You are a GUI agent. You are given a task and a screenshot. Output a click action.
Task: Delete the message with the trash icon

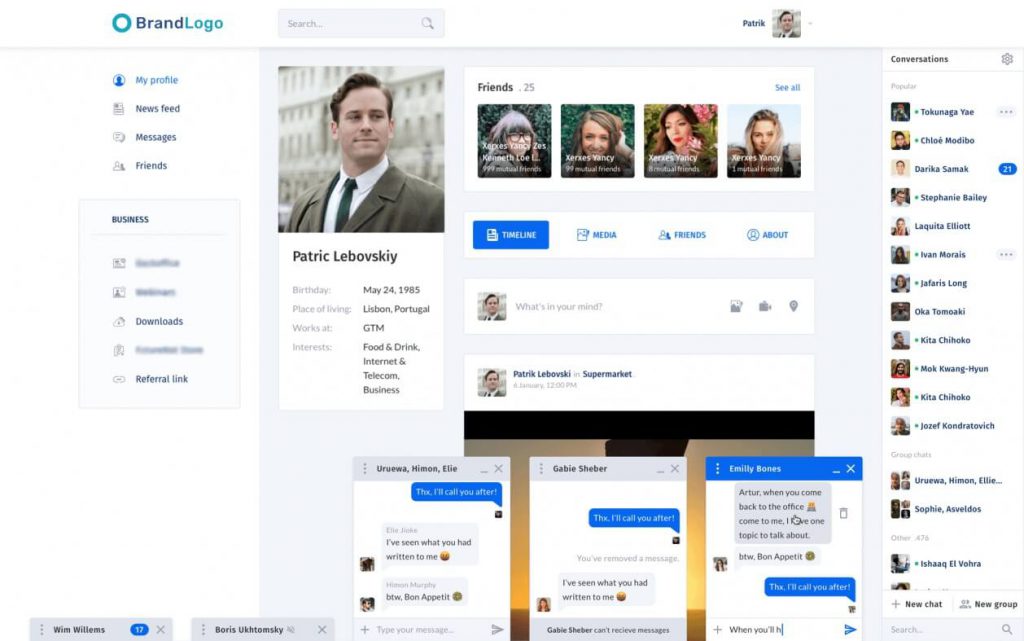843,513
